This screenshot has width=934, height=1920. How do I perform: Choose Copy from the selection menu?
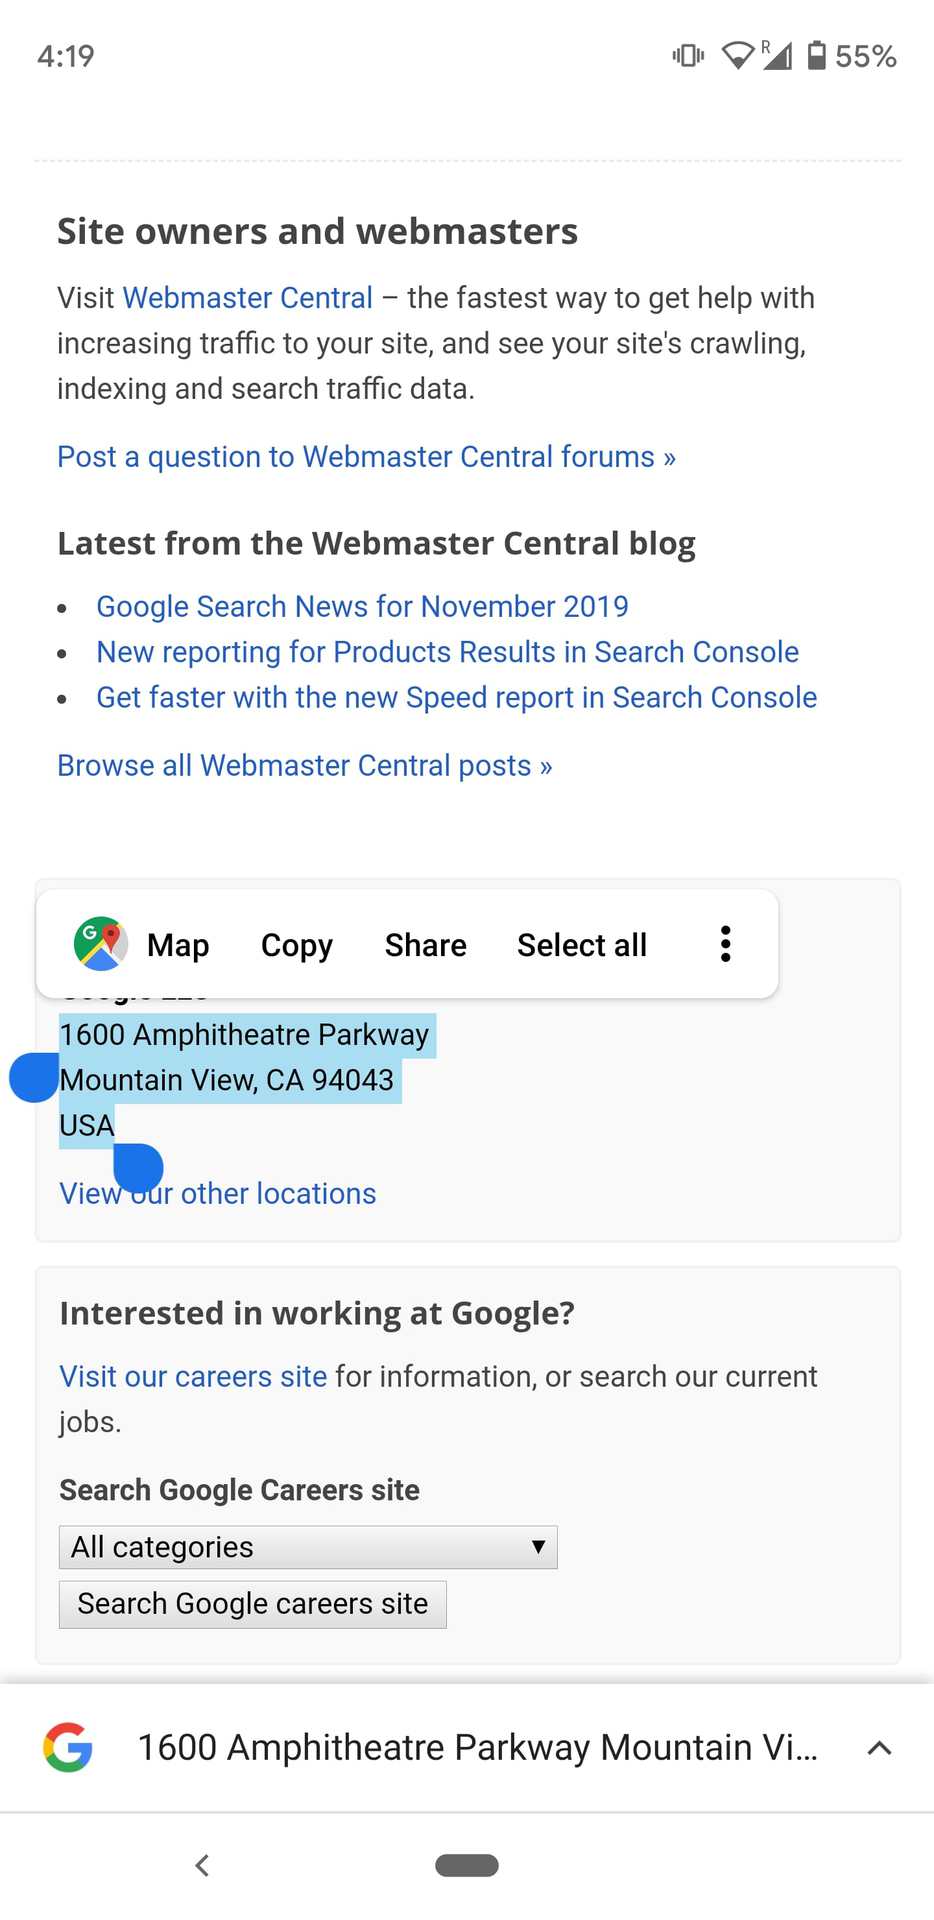point(297,945)
